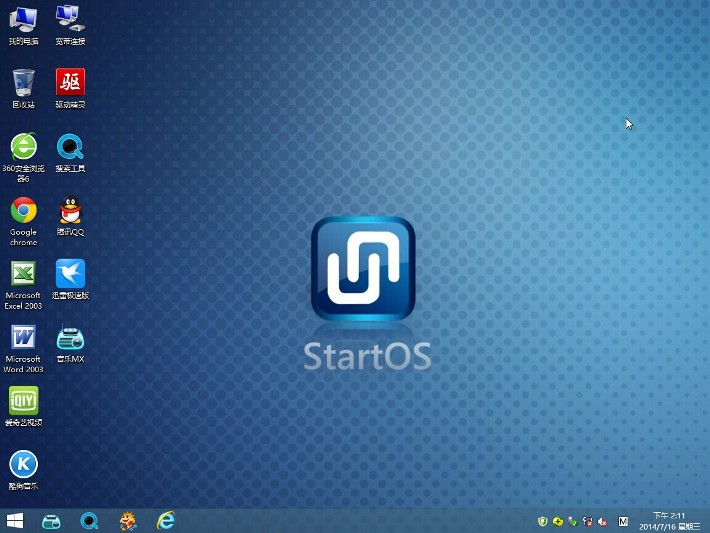
Task: Launch Google Chrome from desktop
Action: (23, 221)
